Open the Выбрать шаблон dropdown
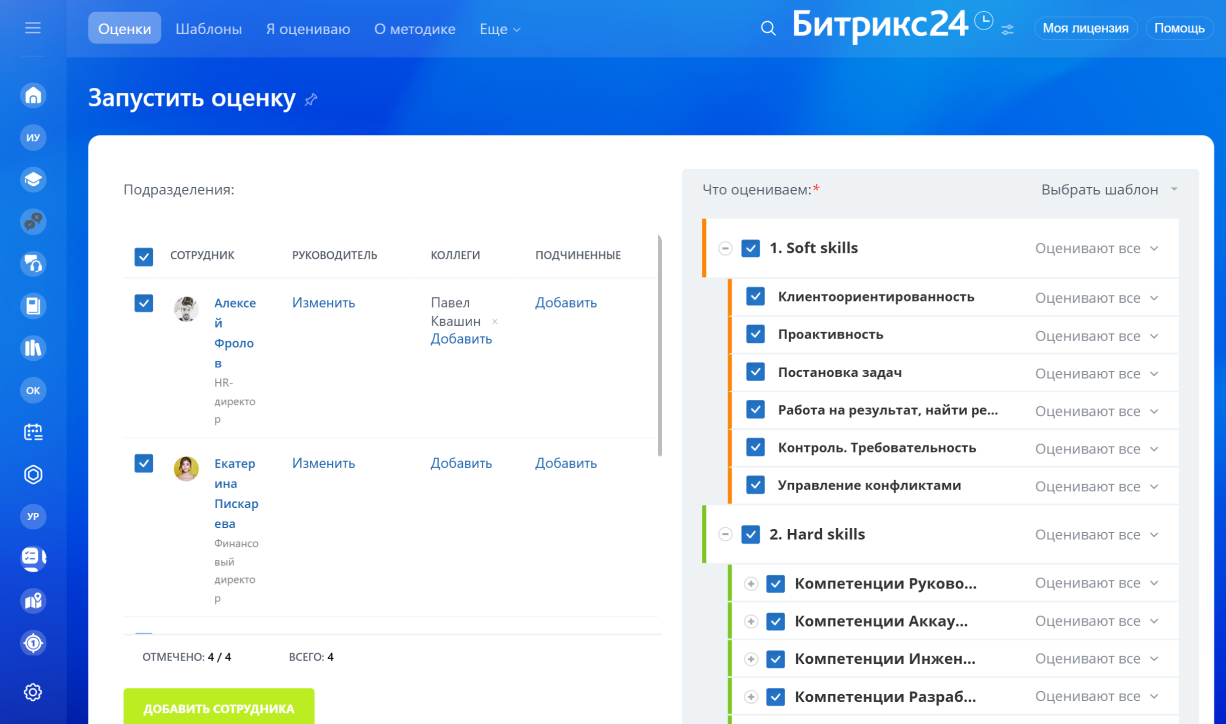 (1109, 190)
